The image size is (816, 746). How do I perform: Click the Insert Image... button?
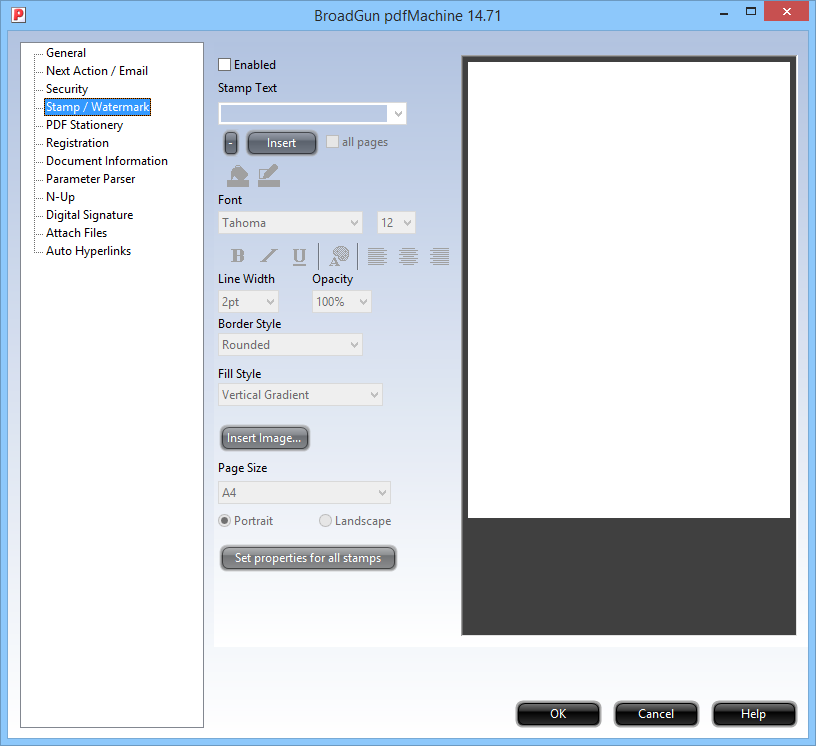[x=264, y=438]
